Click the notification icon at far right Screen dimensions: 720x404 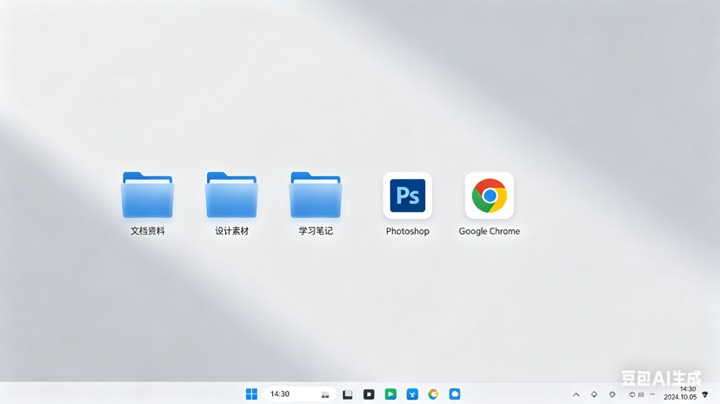coord(705,394)
